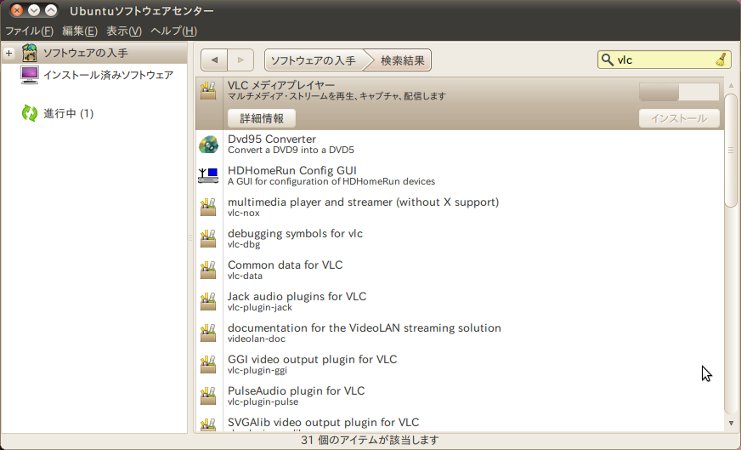Click the 詳細情報 button for VLC
Image resolution: width=741 pixels, height=450 pixels.
(261, 118)
